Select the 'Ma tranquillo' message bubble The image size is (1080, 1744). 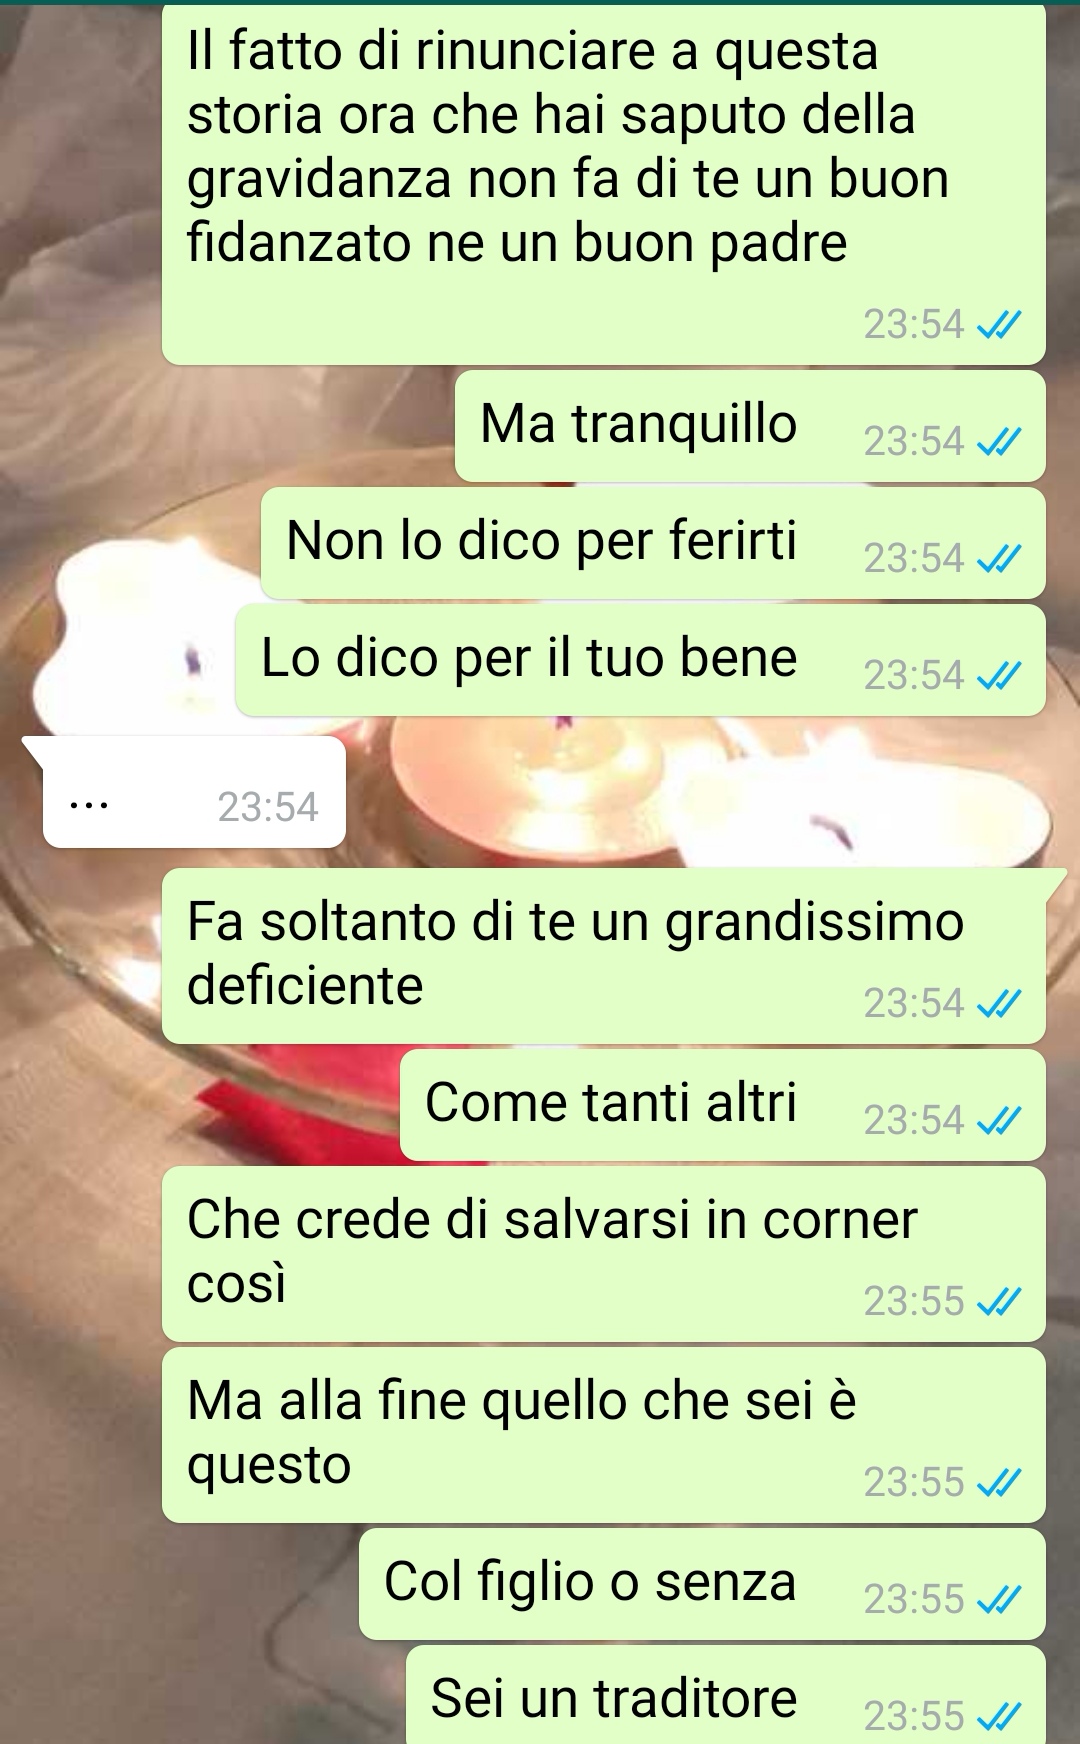click(750, 426)
